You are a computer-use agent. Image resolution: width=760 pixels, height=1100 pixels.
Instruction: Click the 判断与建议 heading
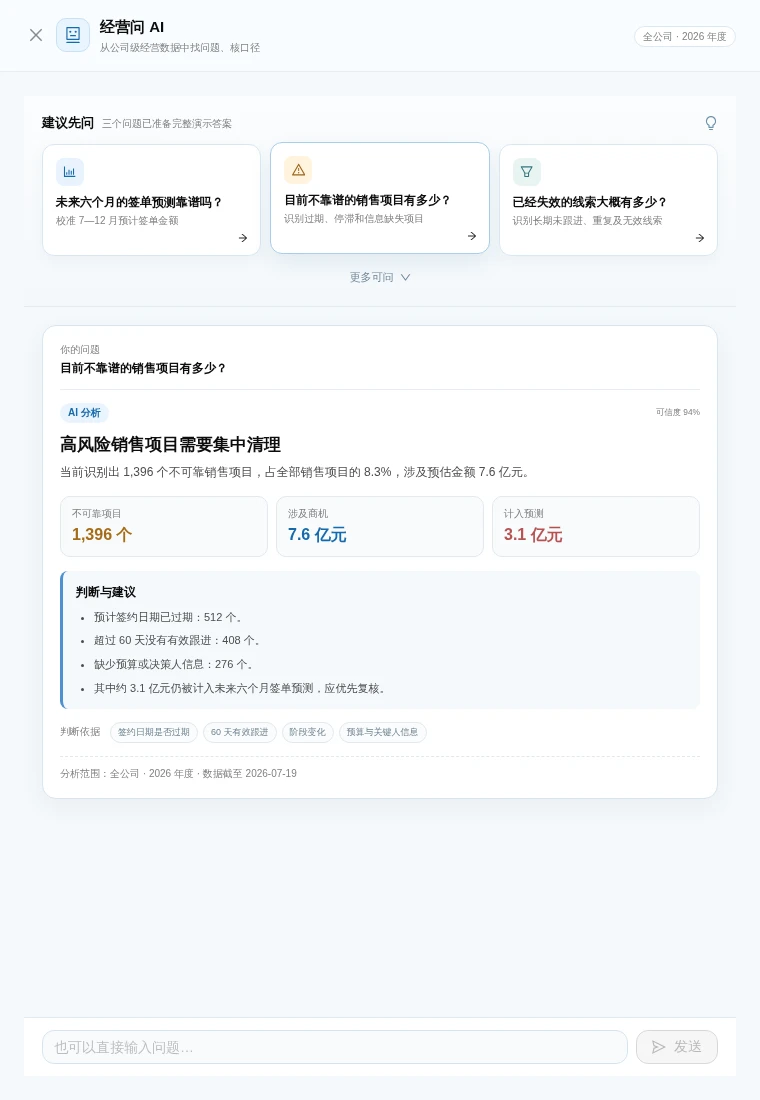click(106, 592)
